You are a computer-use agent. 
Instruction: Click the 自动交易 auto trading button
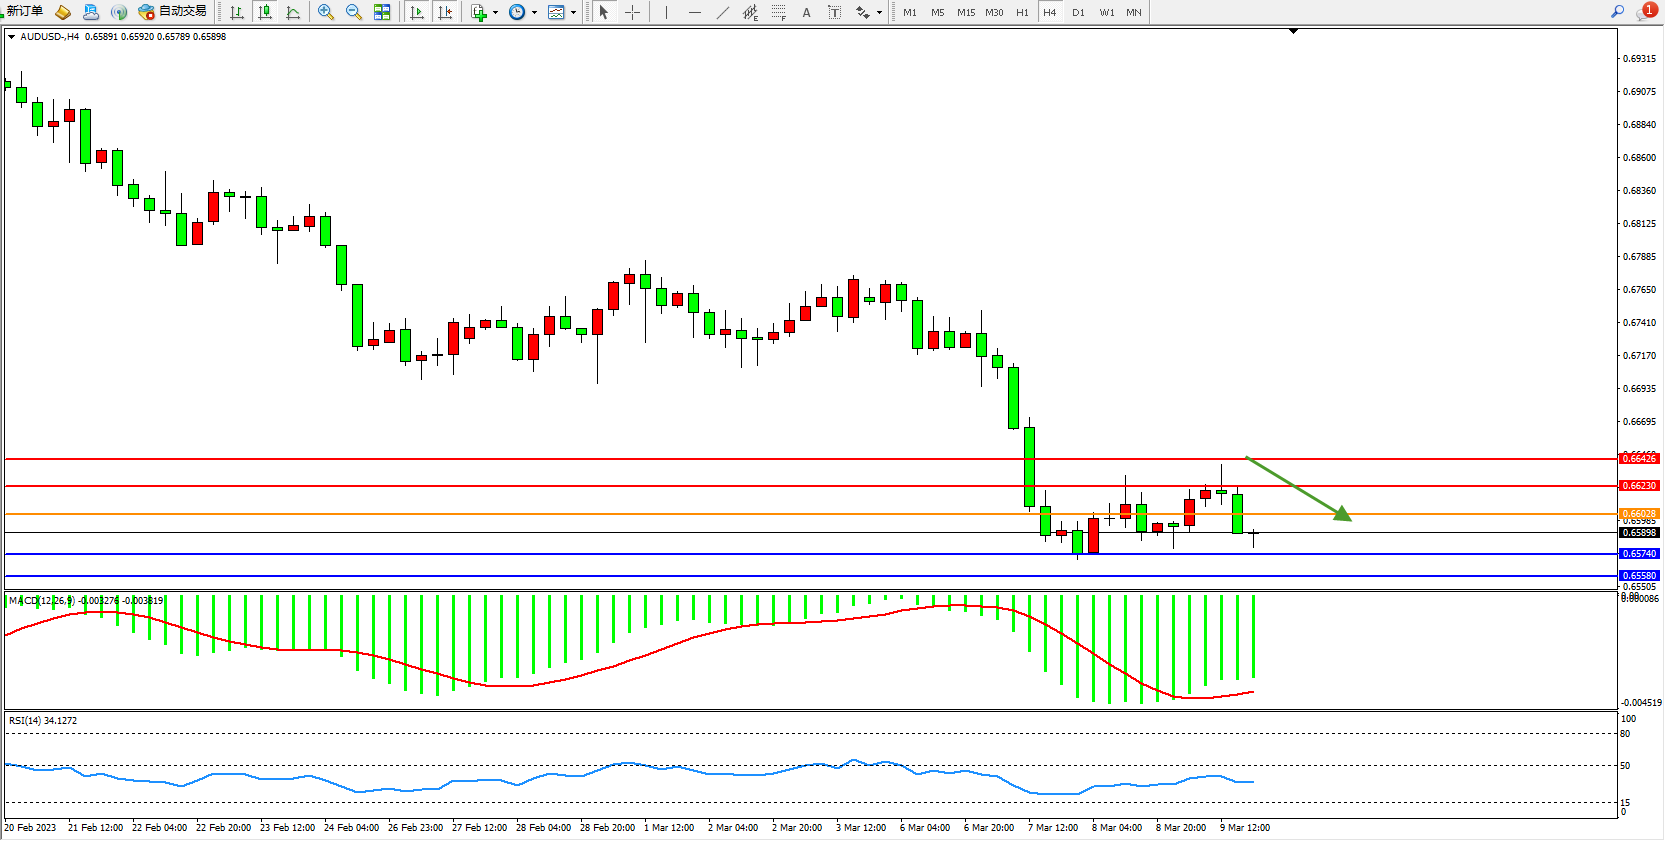pos(173,12)
